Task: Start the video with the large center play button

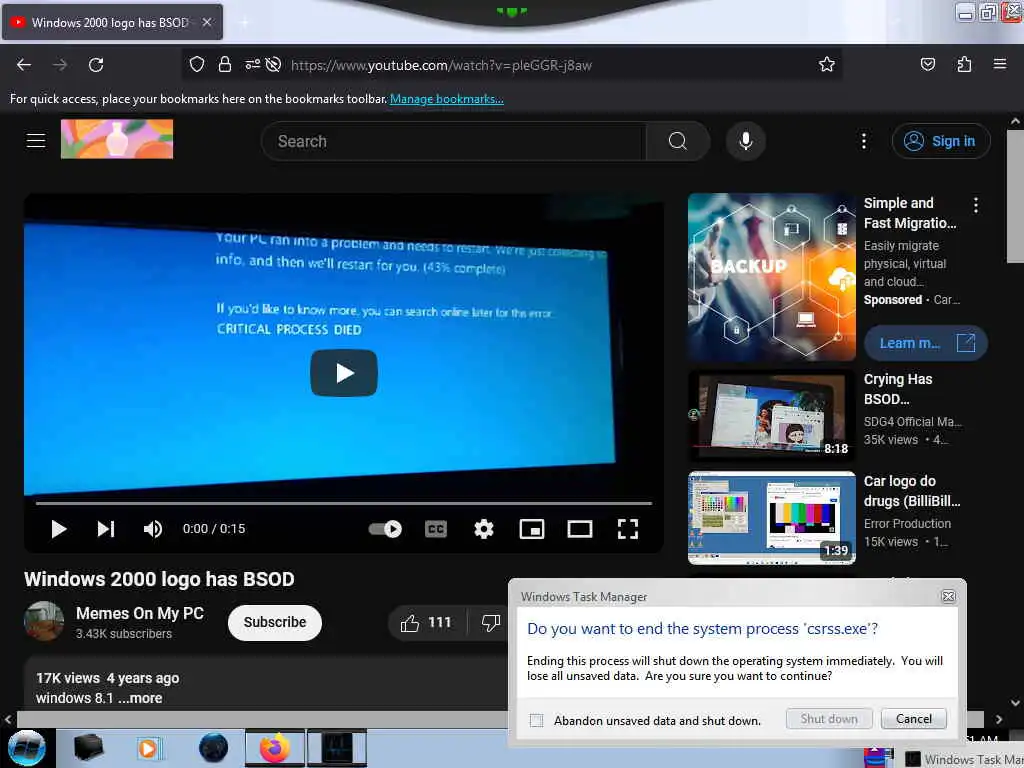Action: 344,373
